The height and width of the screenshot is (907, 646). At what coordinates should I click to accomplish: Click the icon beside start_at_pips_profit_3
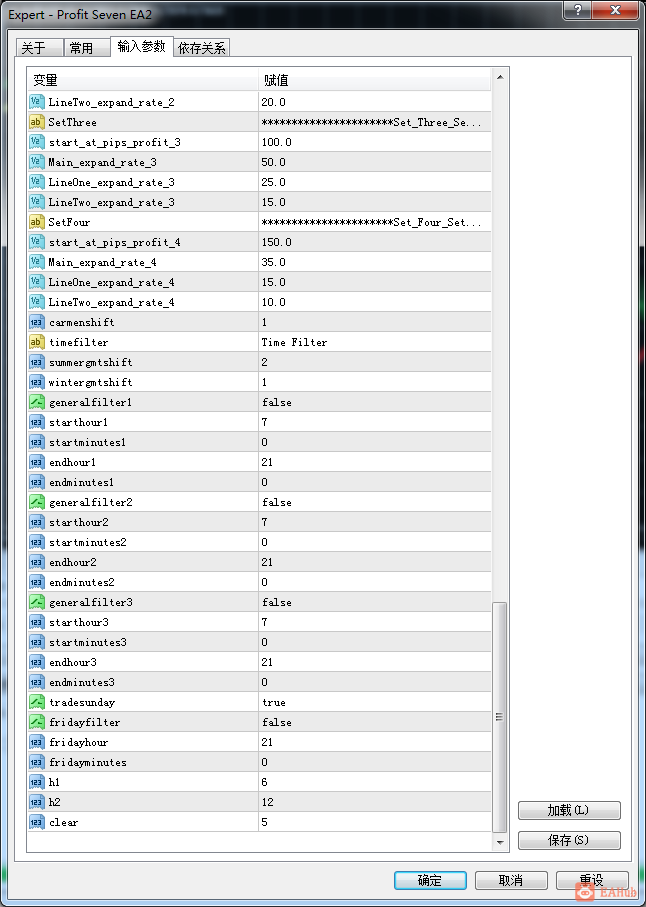point(36,142)
